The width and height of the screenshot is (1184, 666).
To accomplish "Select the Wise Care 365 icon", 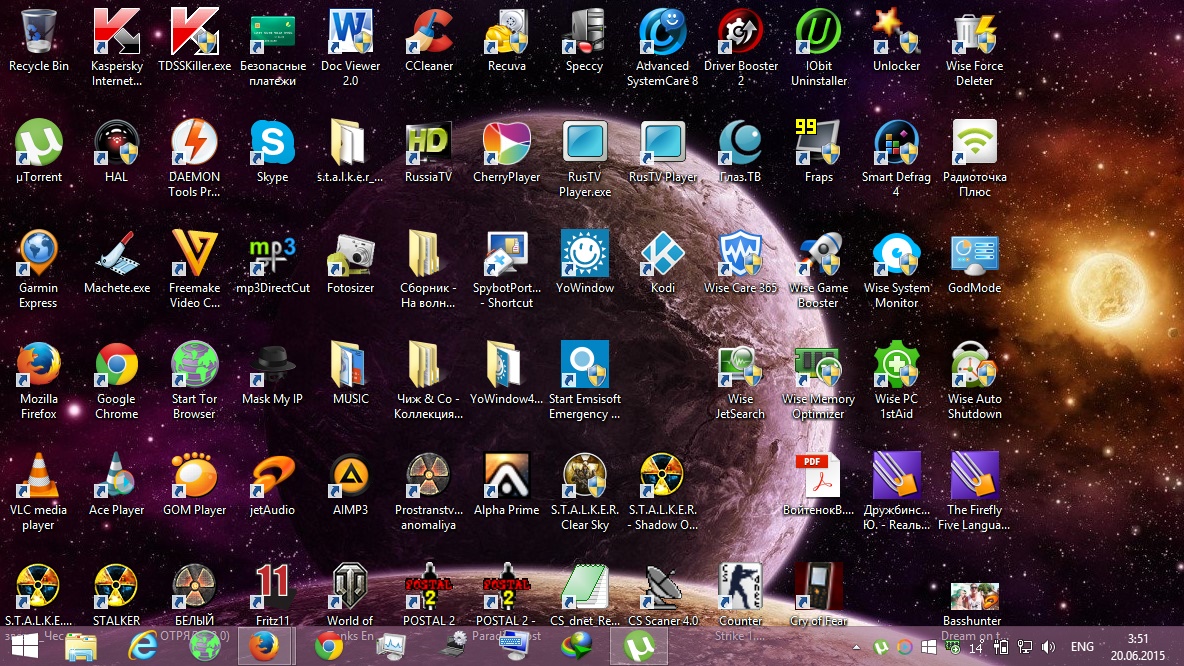I will click(x=741, y=254).
